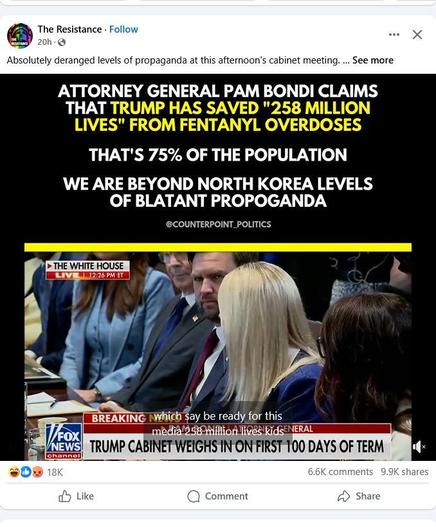This screenshot has width=436, height=527.
Task: Click the post caption text
Action: tap(173, 60)
